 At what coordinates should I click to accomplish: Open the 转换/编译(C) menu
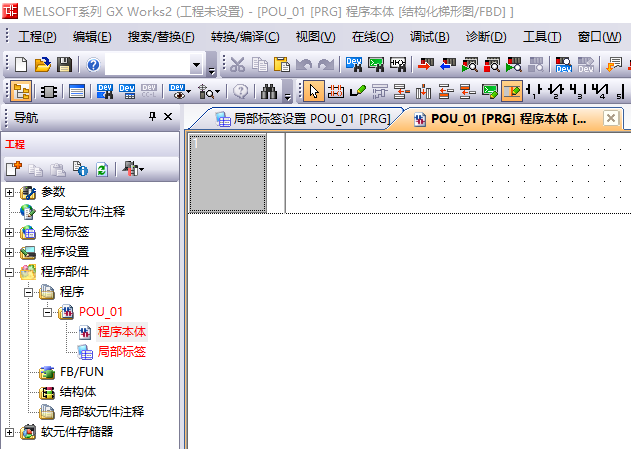point(245,37)
